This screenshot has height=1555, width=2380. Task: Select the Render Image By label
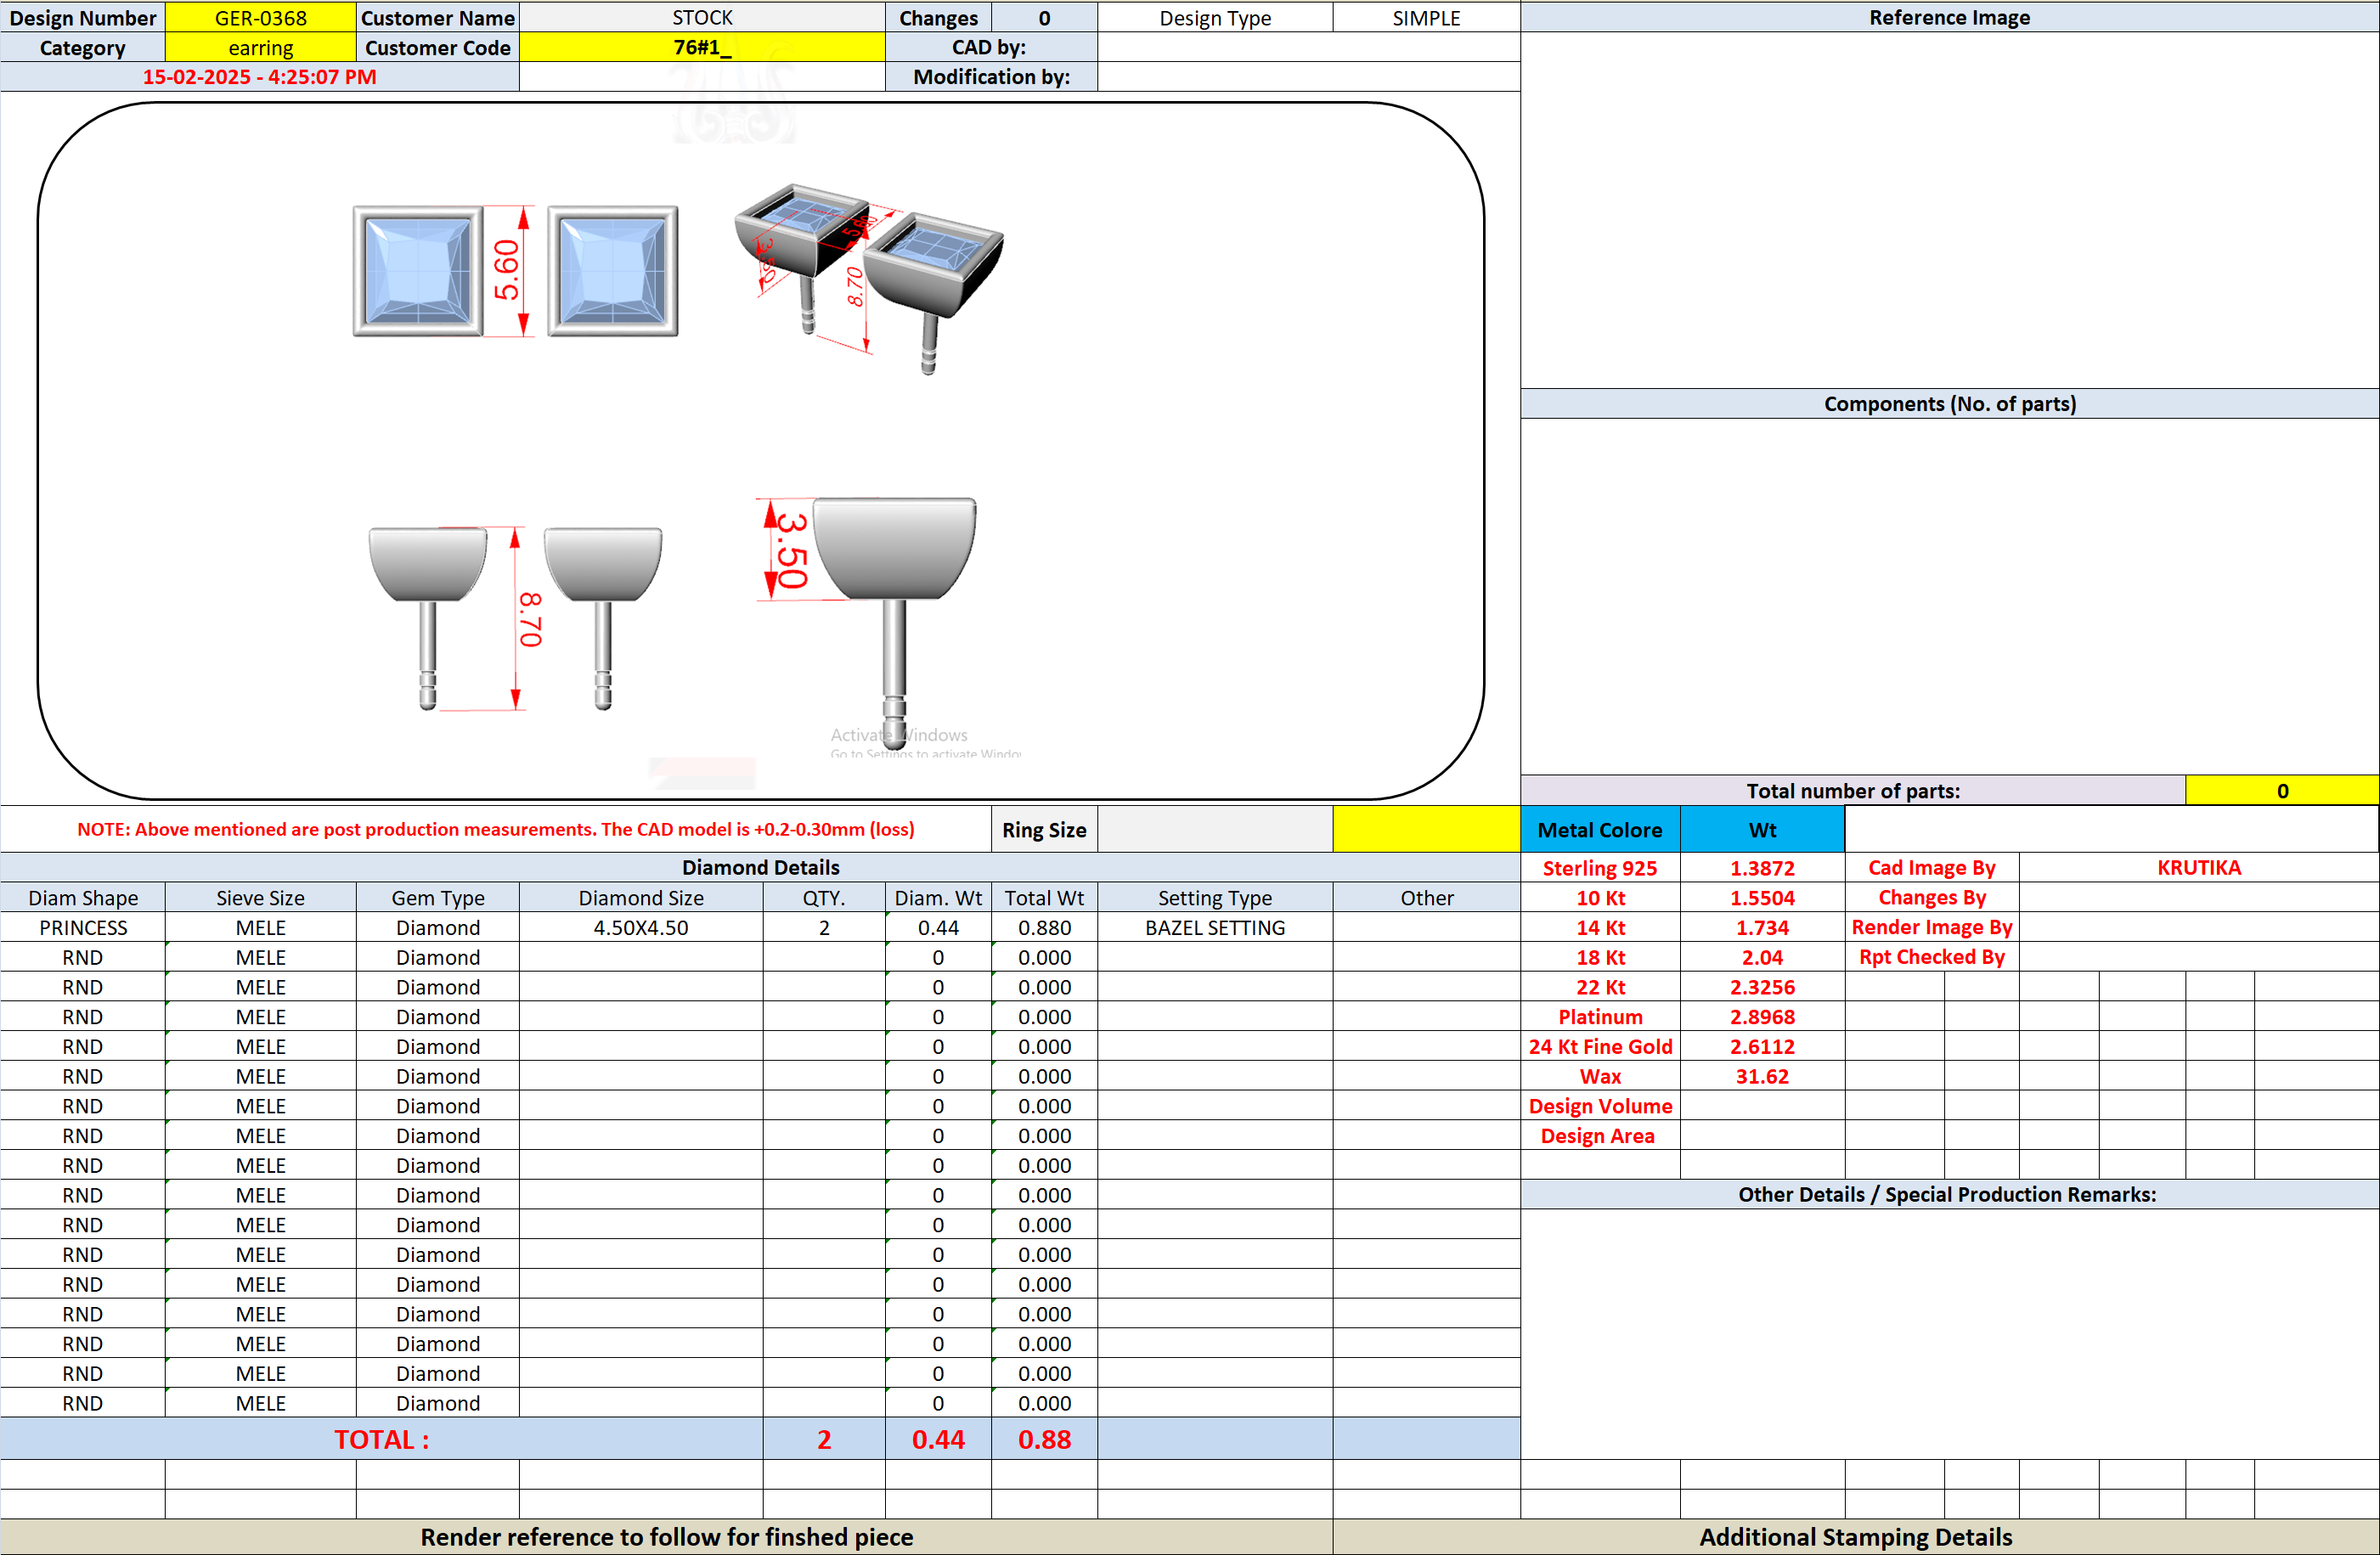[1931, 927]
